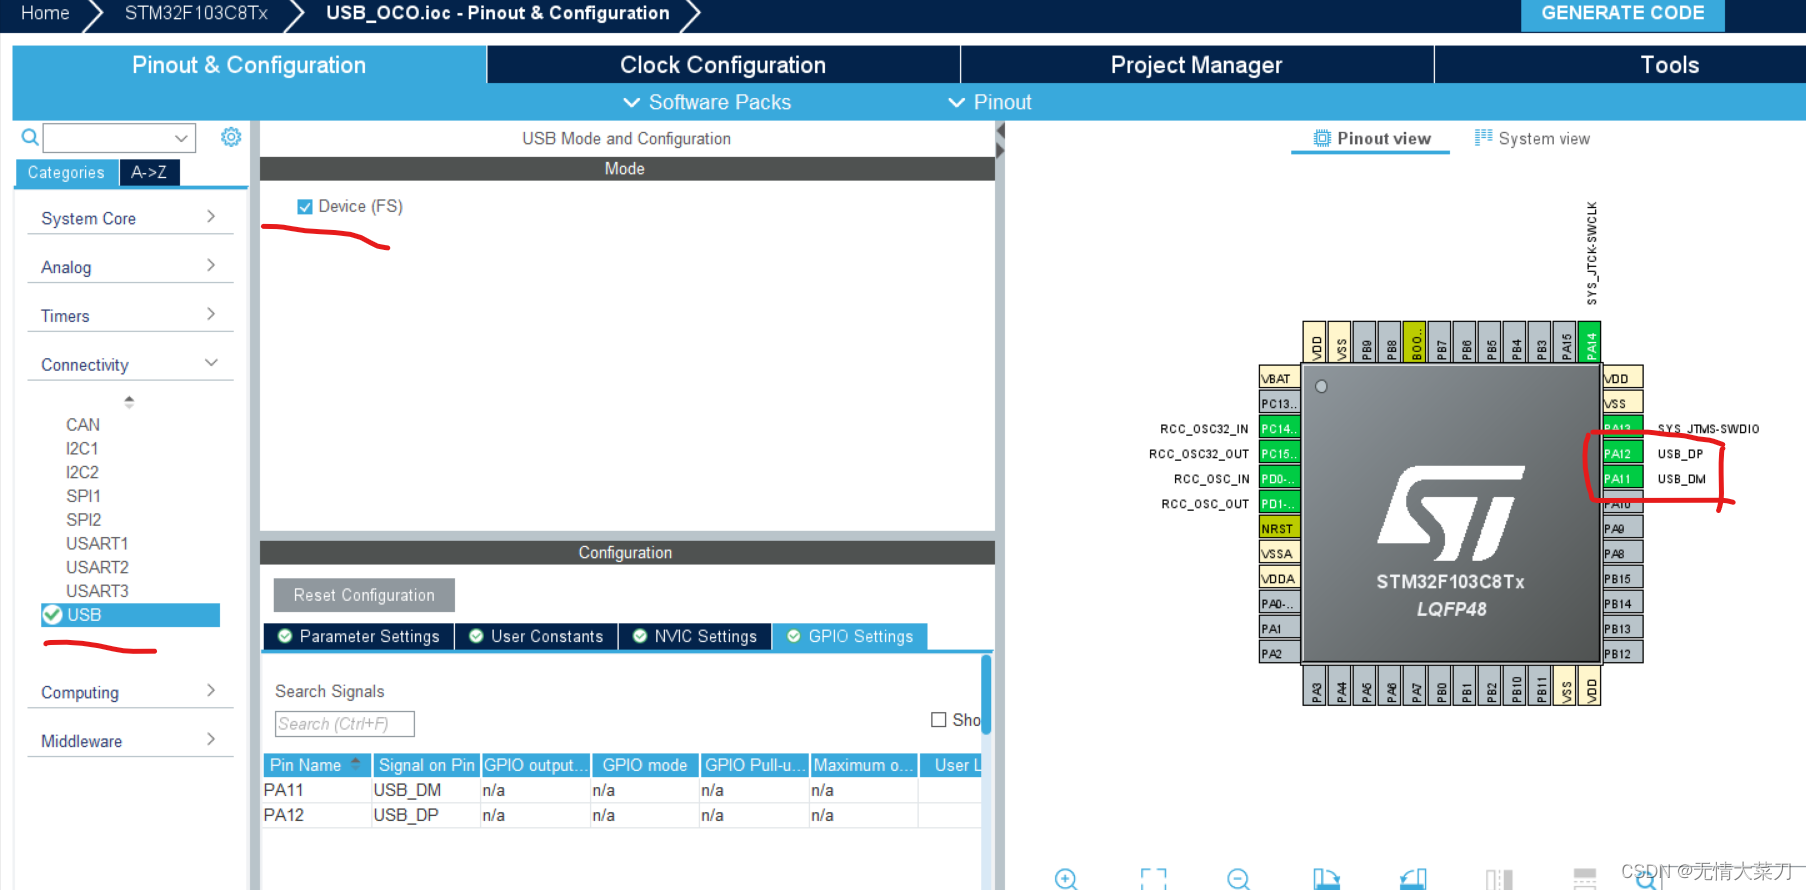Click the zoom out magnifier icon

point(1238,878)
